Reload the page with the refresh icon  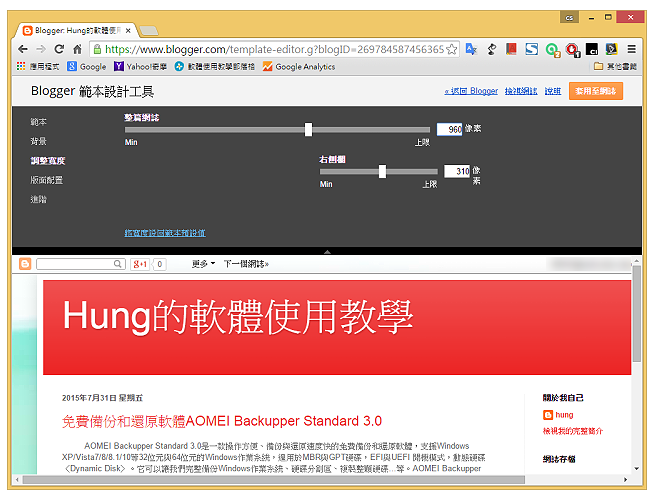click(x=59, y=49)
